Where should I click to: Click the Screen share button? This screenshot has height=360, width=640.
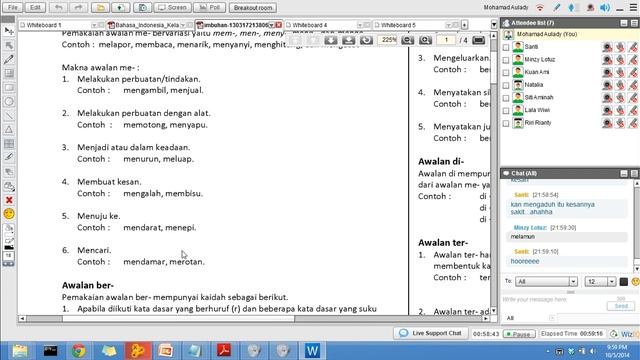(x=173, y=7)
